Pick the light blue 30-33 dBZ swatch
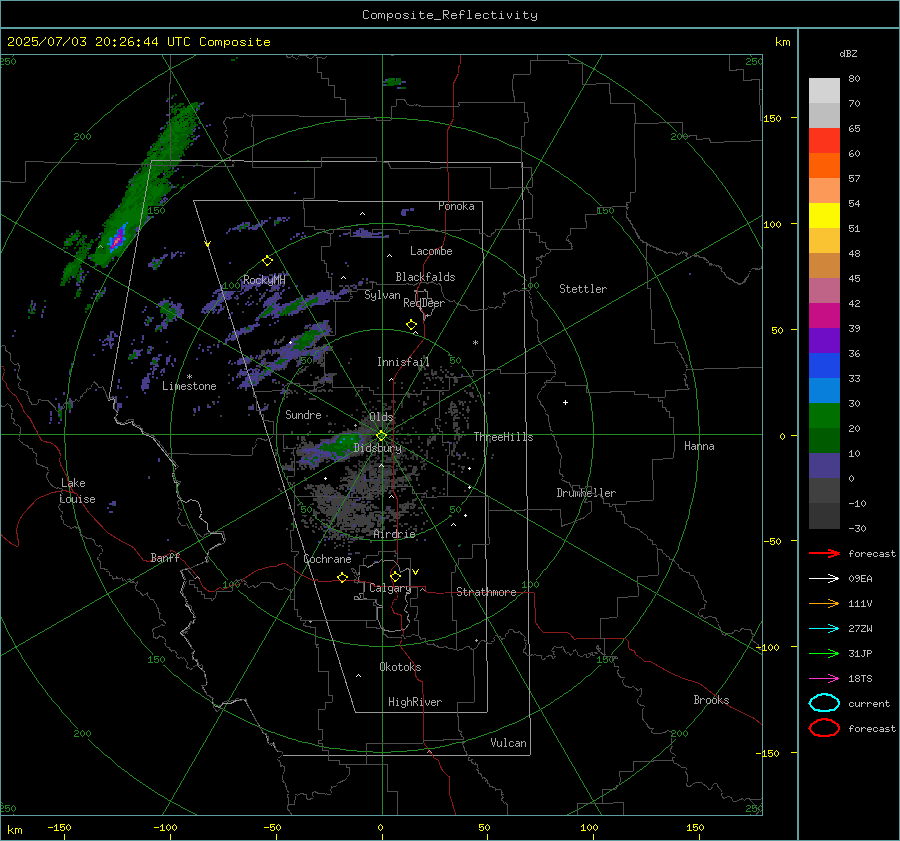900x841 pixels. (824, 391)
